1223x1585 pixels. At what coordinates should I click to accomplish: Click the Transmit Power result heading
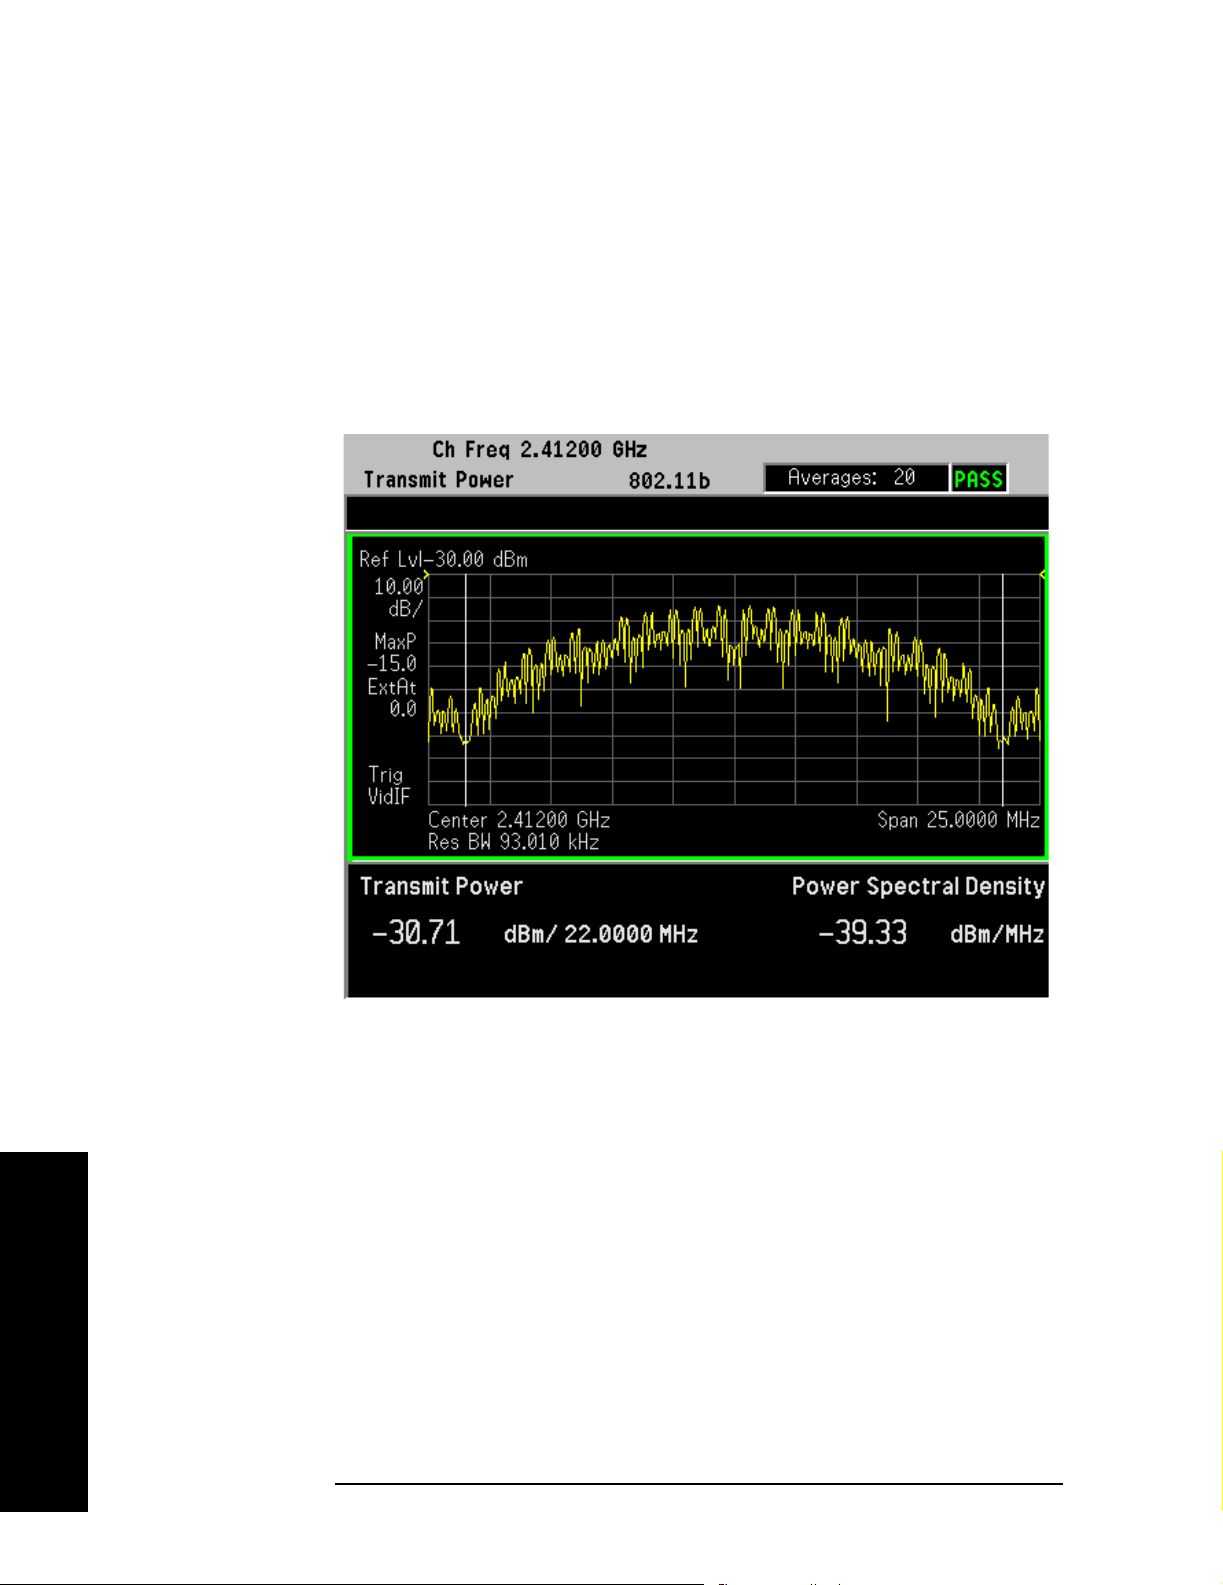[x=441, y=886]
